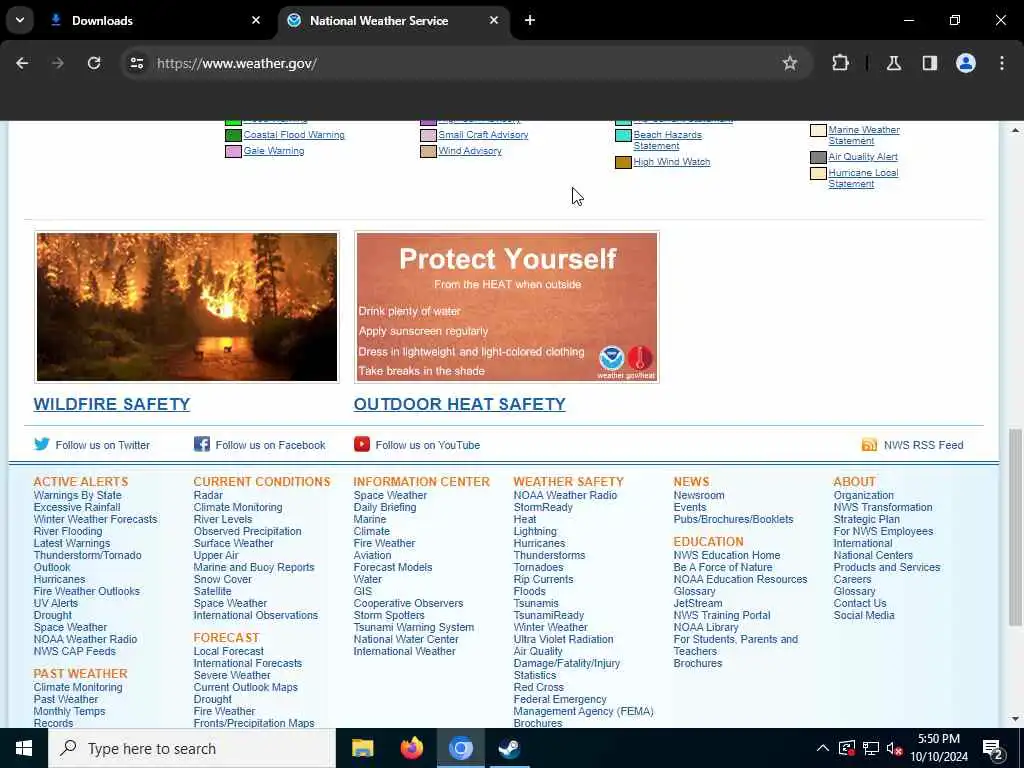Click the Coastal Flood Warning color swatch
This screenshot has height=768, width=1024.
pyautogui.click(x=233, y=135)
